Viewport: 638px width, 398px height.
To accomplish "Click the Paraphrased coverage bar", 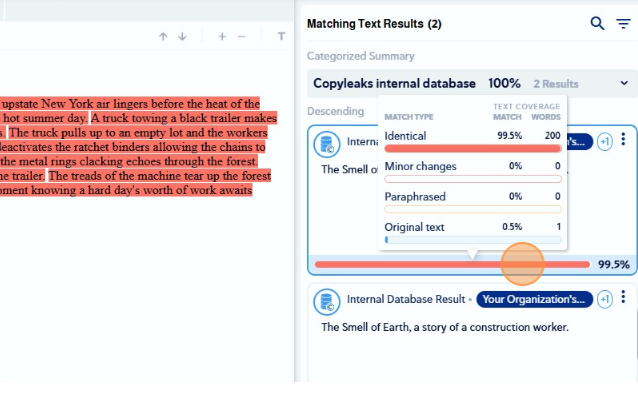I will point(473,210).
